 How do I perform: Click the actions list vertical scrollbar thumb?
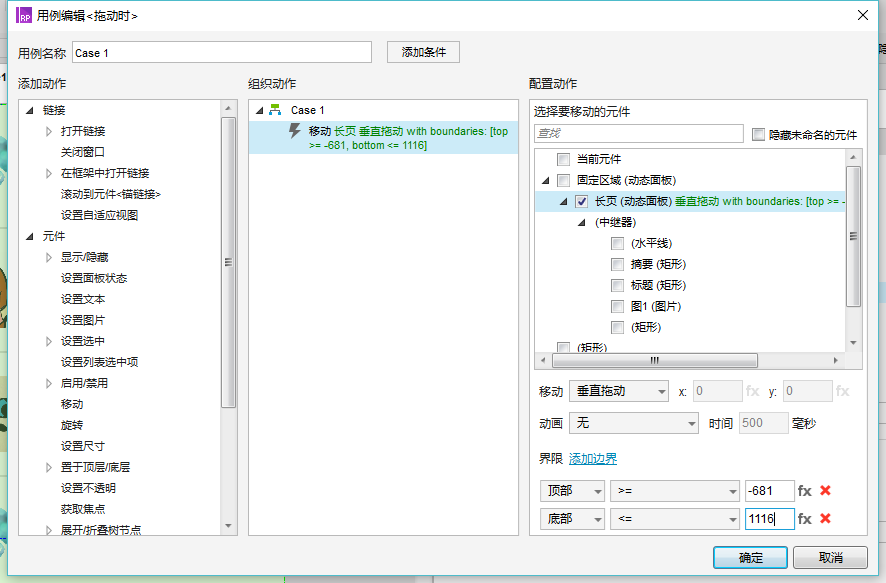pos(228,262)
